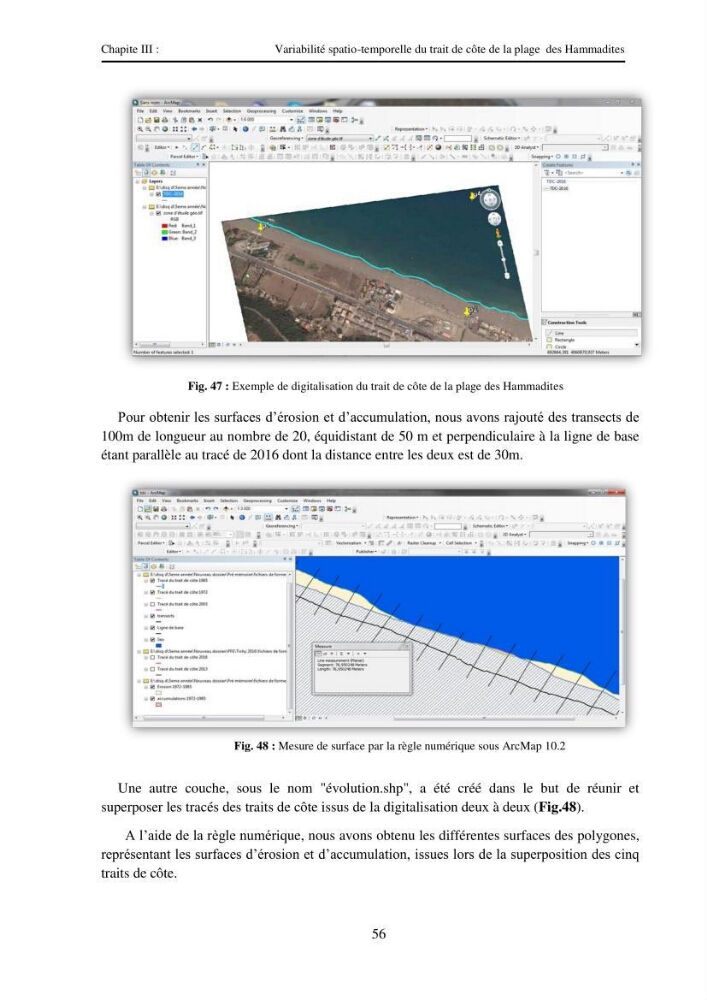Click List By Visibility in Fig. 48 contents
Viewport: 707px width, 1000px height.
click(x=154, y=566)
